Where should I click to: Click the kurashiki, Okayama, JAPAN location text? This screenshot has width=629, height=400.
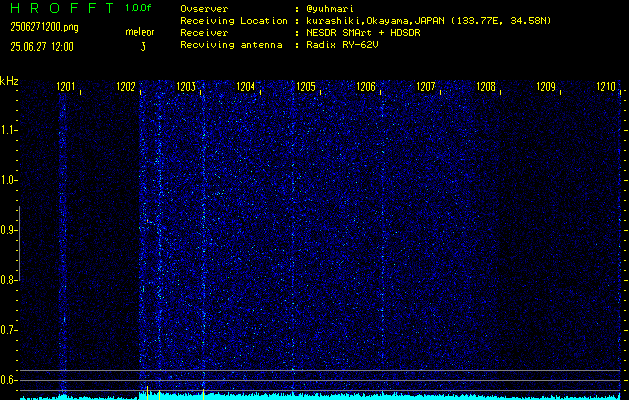pyautogui.click(x=428, y=21)
